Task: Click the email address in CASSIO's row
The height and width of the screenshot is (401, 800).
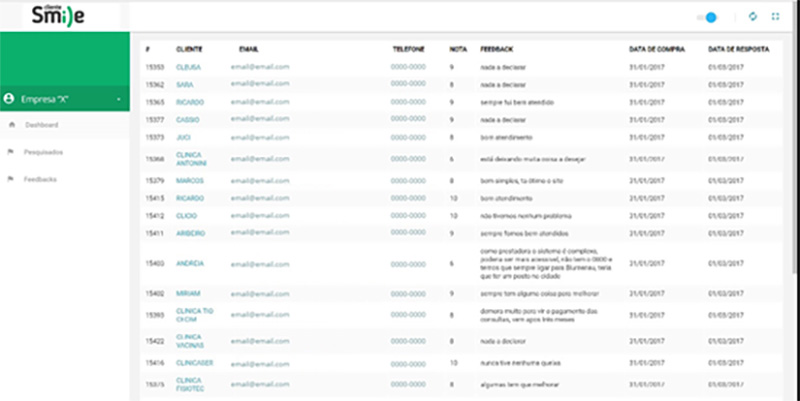Action: pyautogui.click(x=260, y=119)
